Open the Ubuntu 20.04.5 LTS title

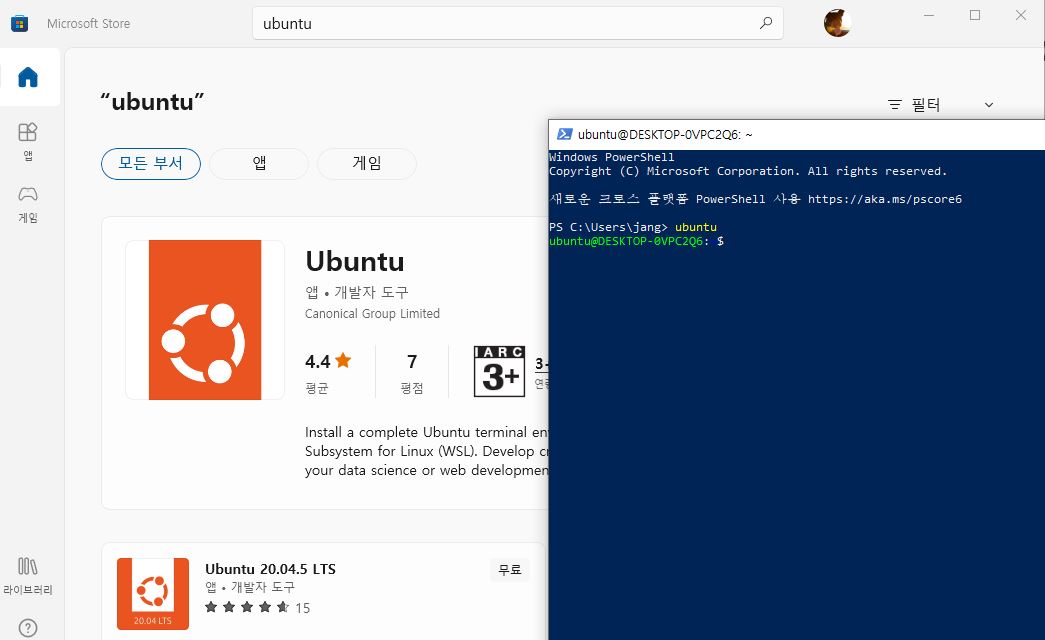(x=271, y=569)
